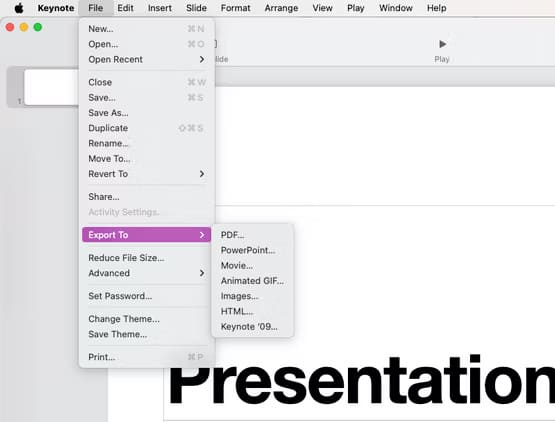Choose Close from the File menu

click(147, 82)
